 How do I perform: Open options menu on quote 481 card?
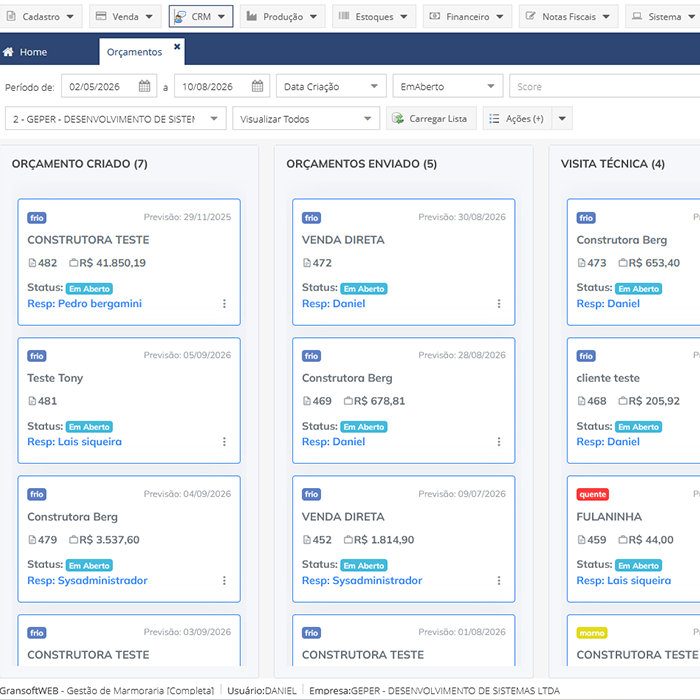pyautogui.click(x=224, y=442)
